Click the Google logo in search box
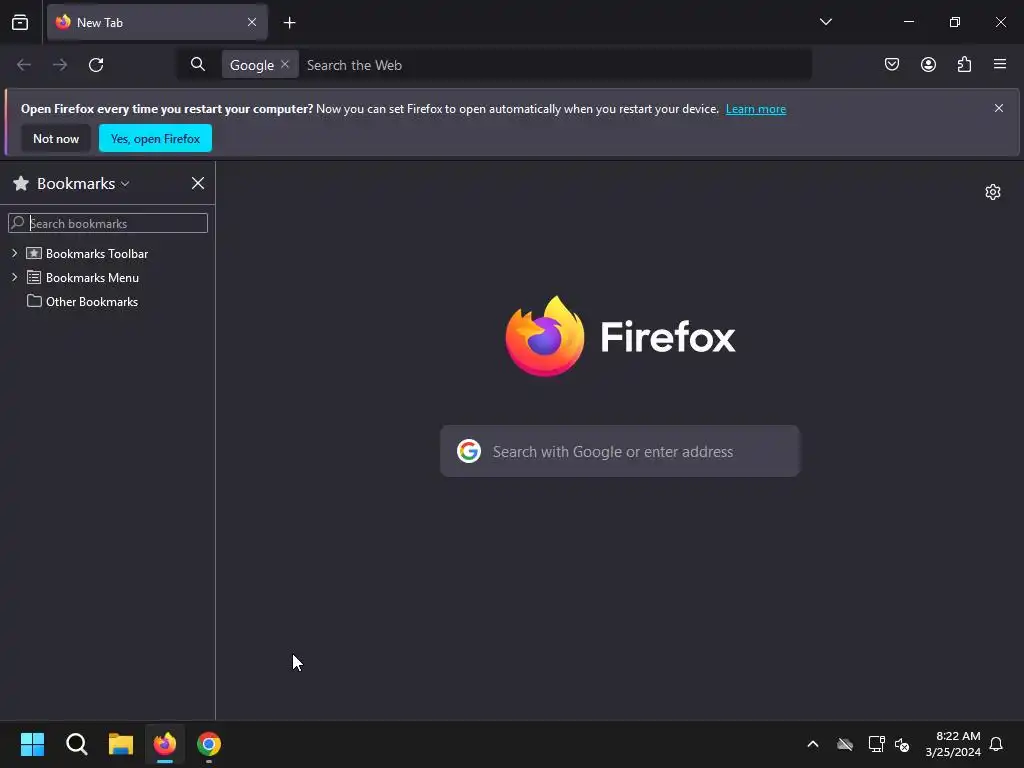Image resolution: width=1024 pixels, height=768 pixels. point(469,451)
